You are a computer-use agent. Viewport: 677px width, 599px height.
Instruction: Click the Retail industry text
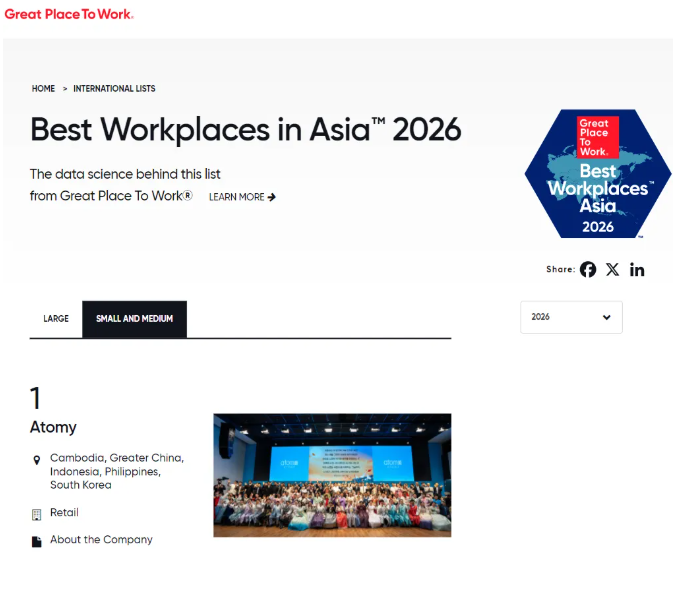(x=64, y=512)
